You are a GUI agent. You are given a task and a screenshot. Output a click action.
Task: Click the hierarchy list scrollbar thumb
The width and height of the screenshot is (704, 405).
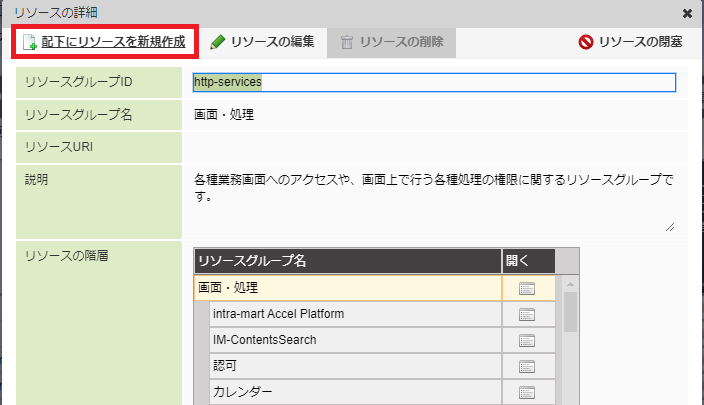[570, 312]
